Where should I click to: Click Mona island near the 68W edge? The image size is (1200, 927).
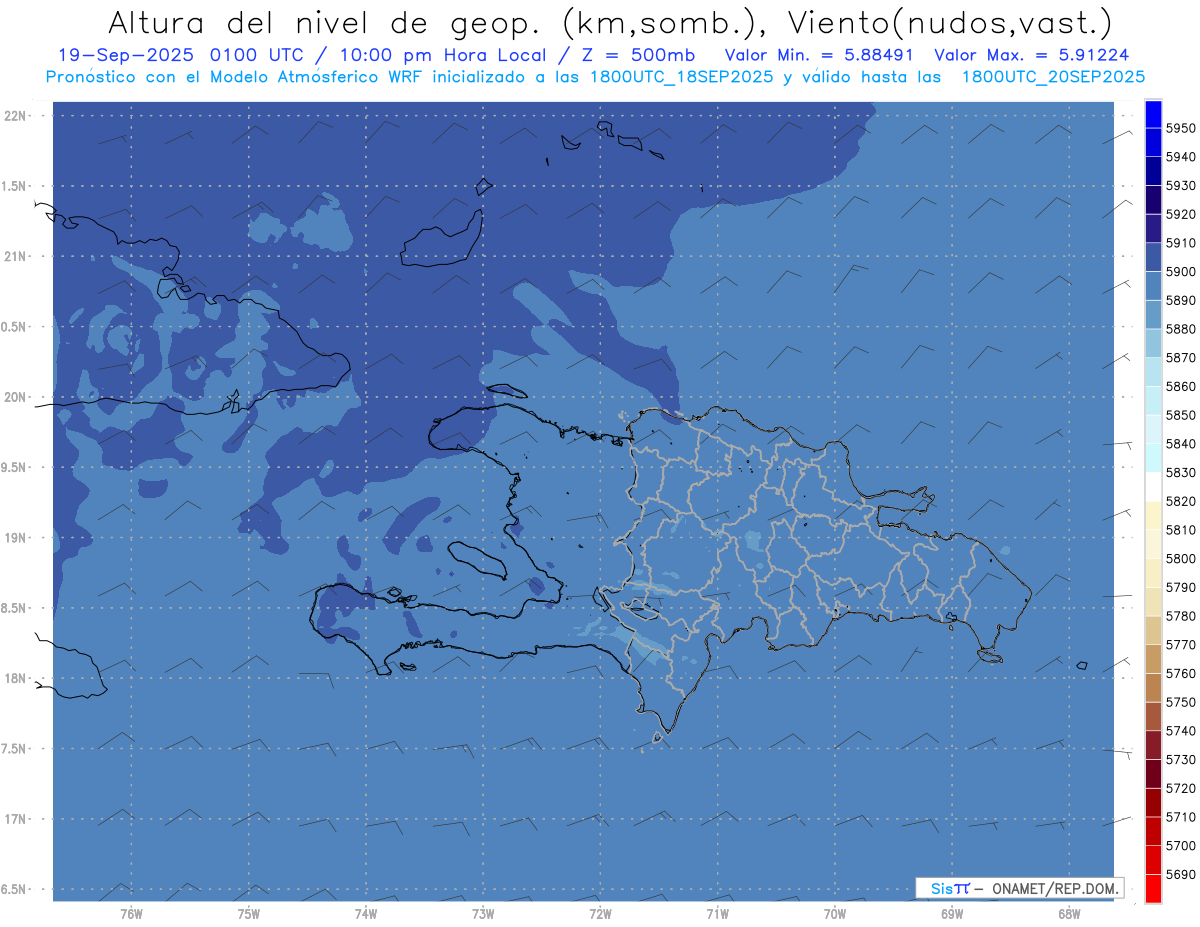click(1082, 665)
